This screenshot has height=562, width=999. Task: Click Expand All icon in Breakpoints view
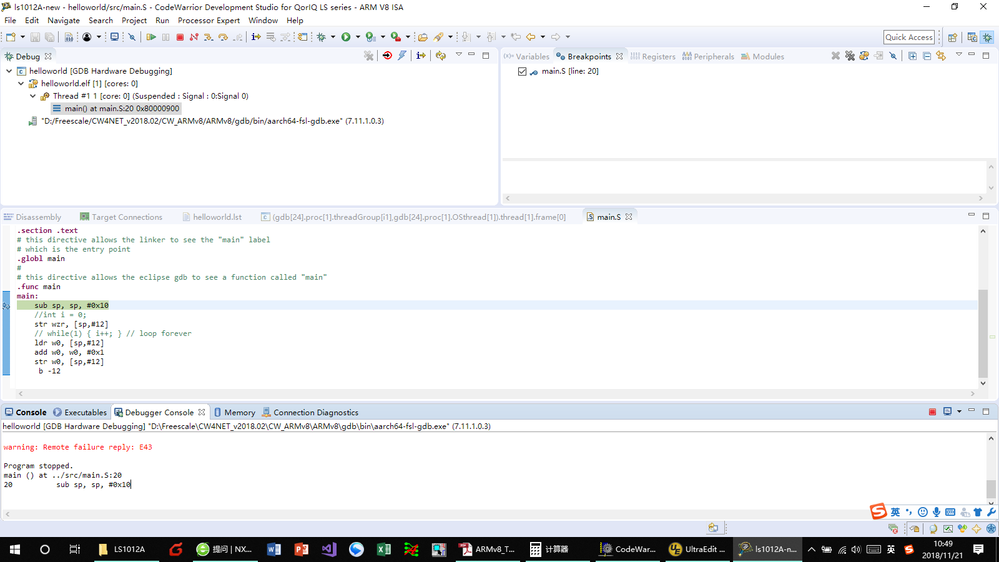(x=912, y=56)
